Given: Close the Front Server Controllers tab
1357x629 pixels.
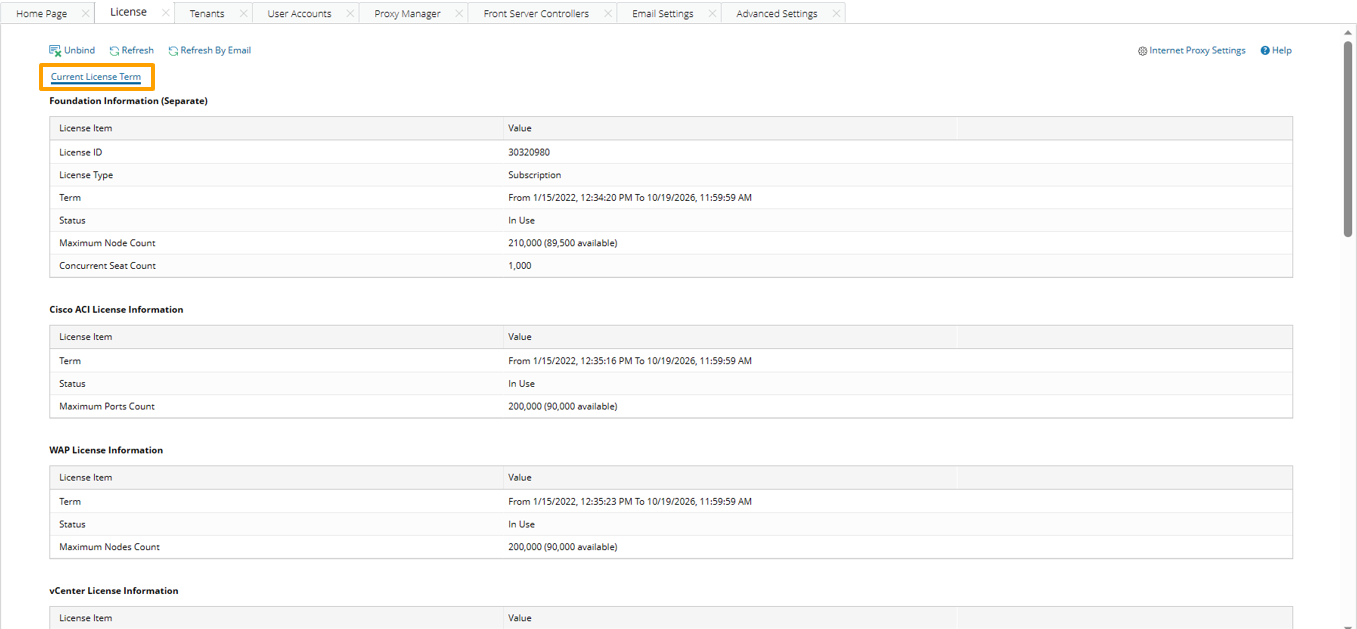Looking at the screenshot, I should tap(608, 14).
